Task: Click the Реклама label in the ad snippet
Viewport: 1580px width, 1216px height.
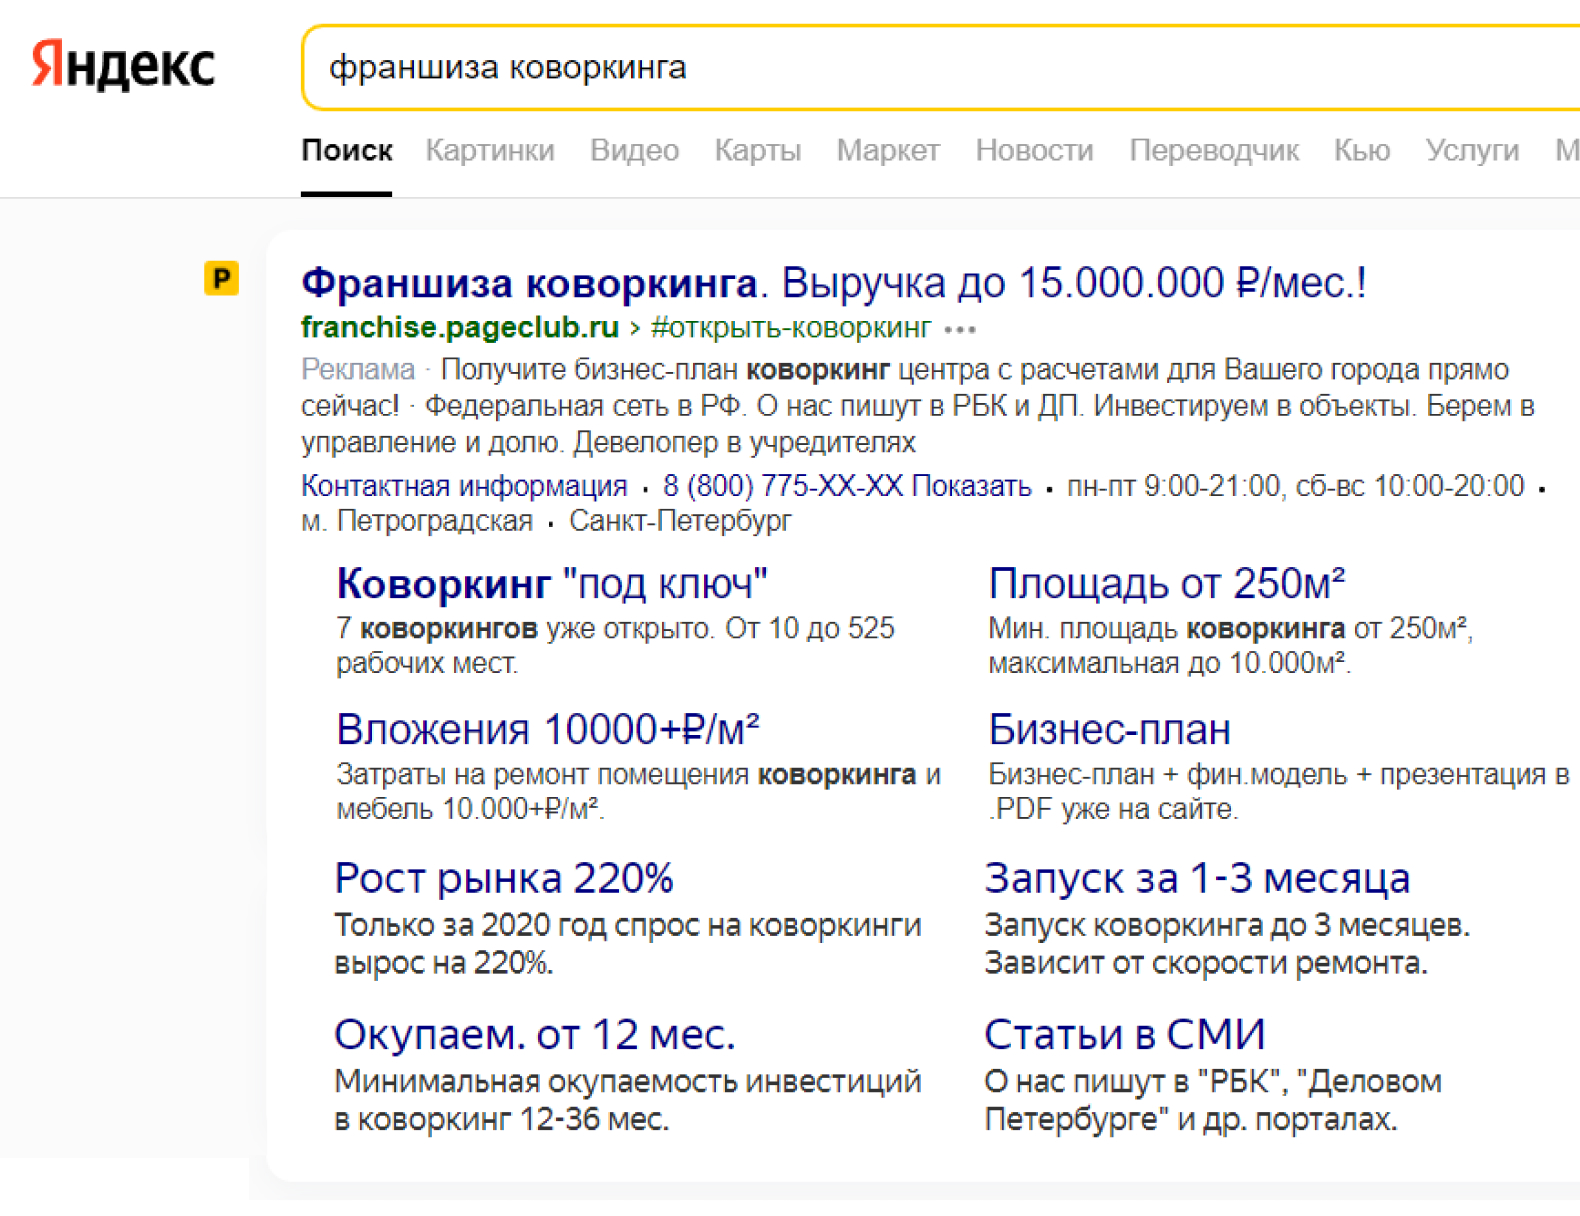Action: [358, 370]
